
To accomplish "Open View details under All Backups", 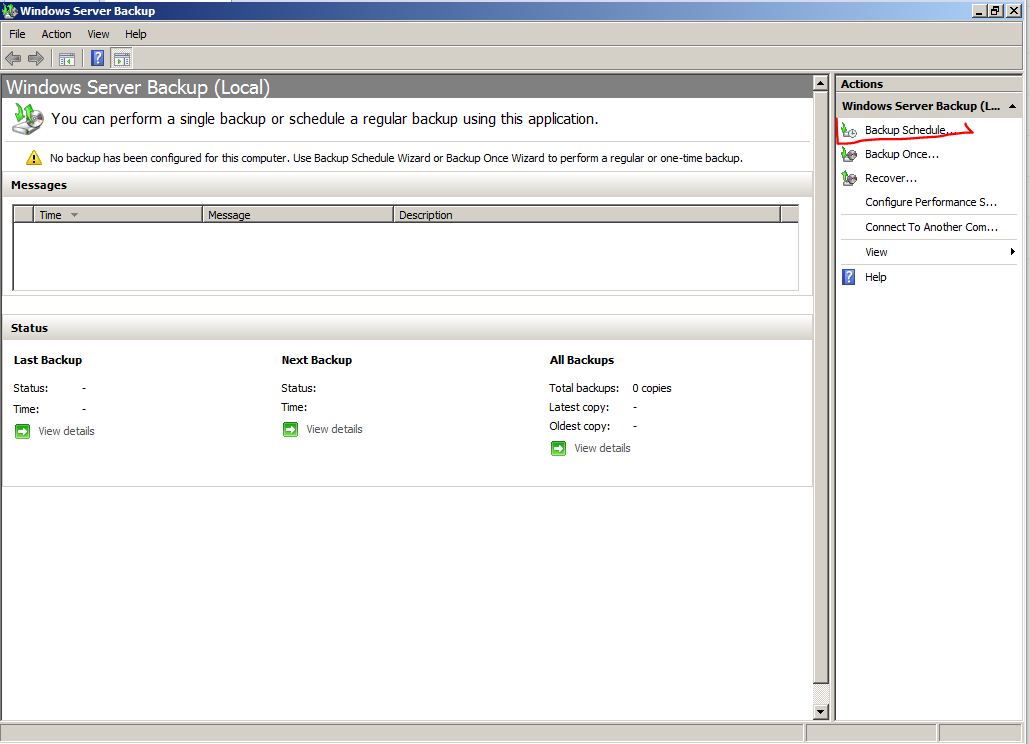I will (602, 449).
